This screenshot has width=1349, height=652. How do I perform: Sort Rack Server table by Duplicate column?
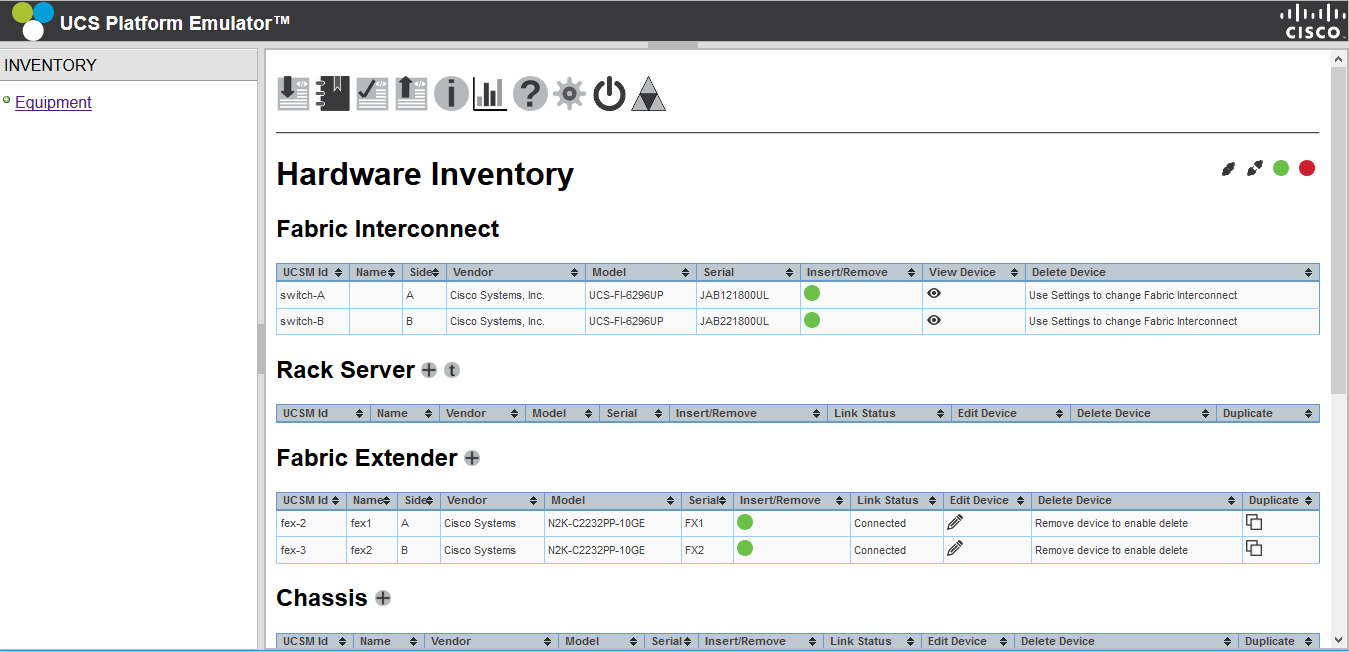(1267, 413)
